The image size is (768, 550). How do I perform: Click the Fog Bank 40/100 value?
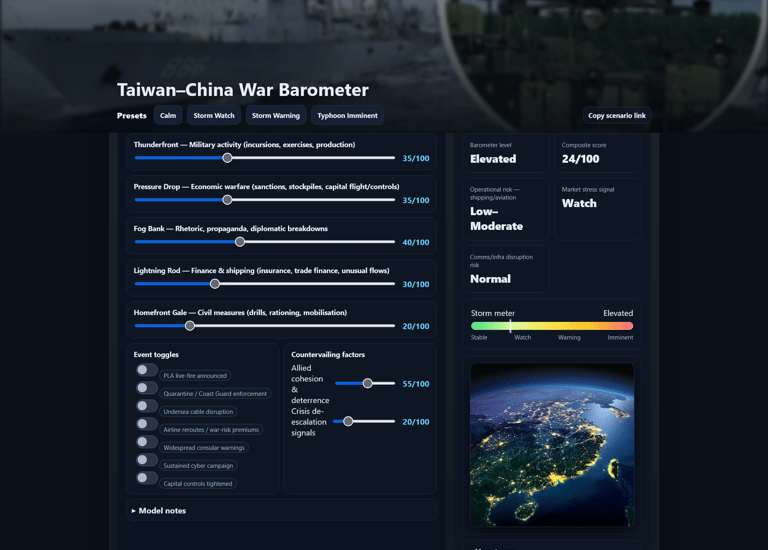416,242
